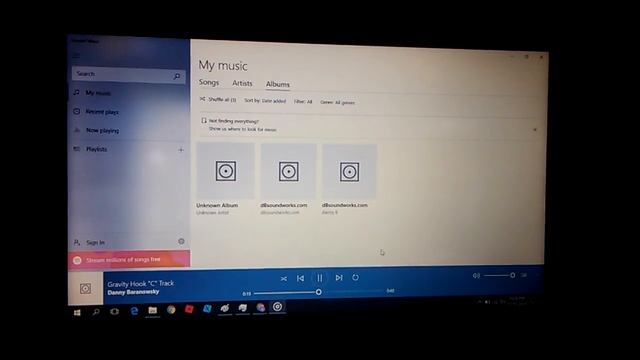Viewport: 640px width, 360px height.
Task: Open the Sort by Date added dropdown
Action: coord(265,101)
